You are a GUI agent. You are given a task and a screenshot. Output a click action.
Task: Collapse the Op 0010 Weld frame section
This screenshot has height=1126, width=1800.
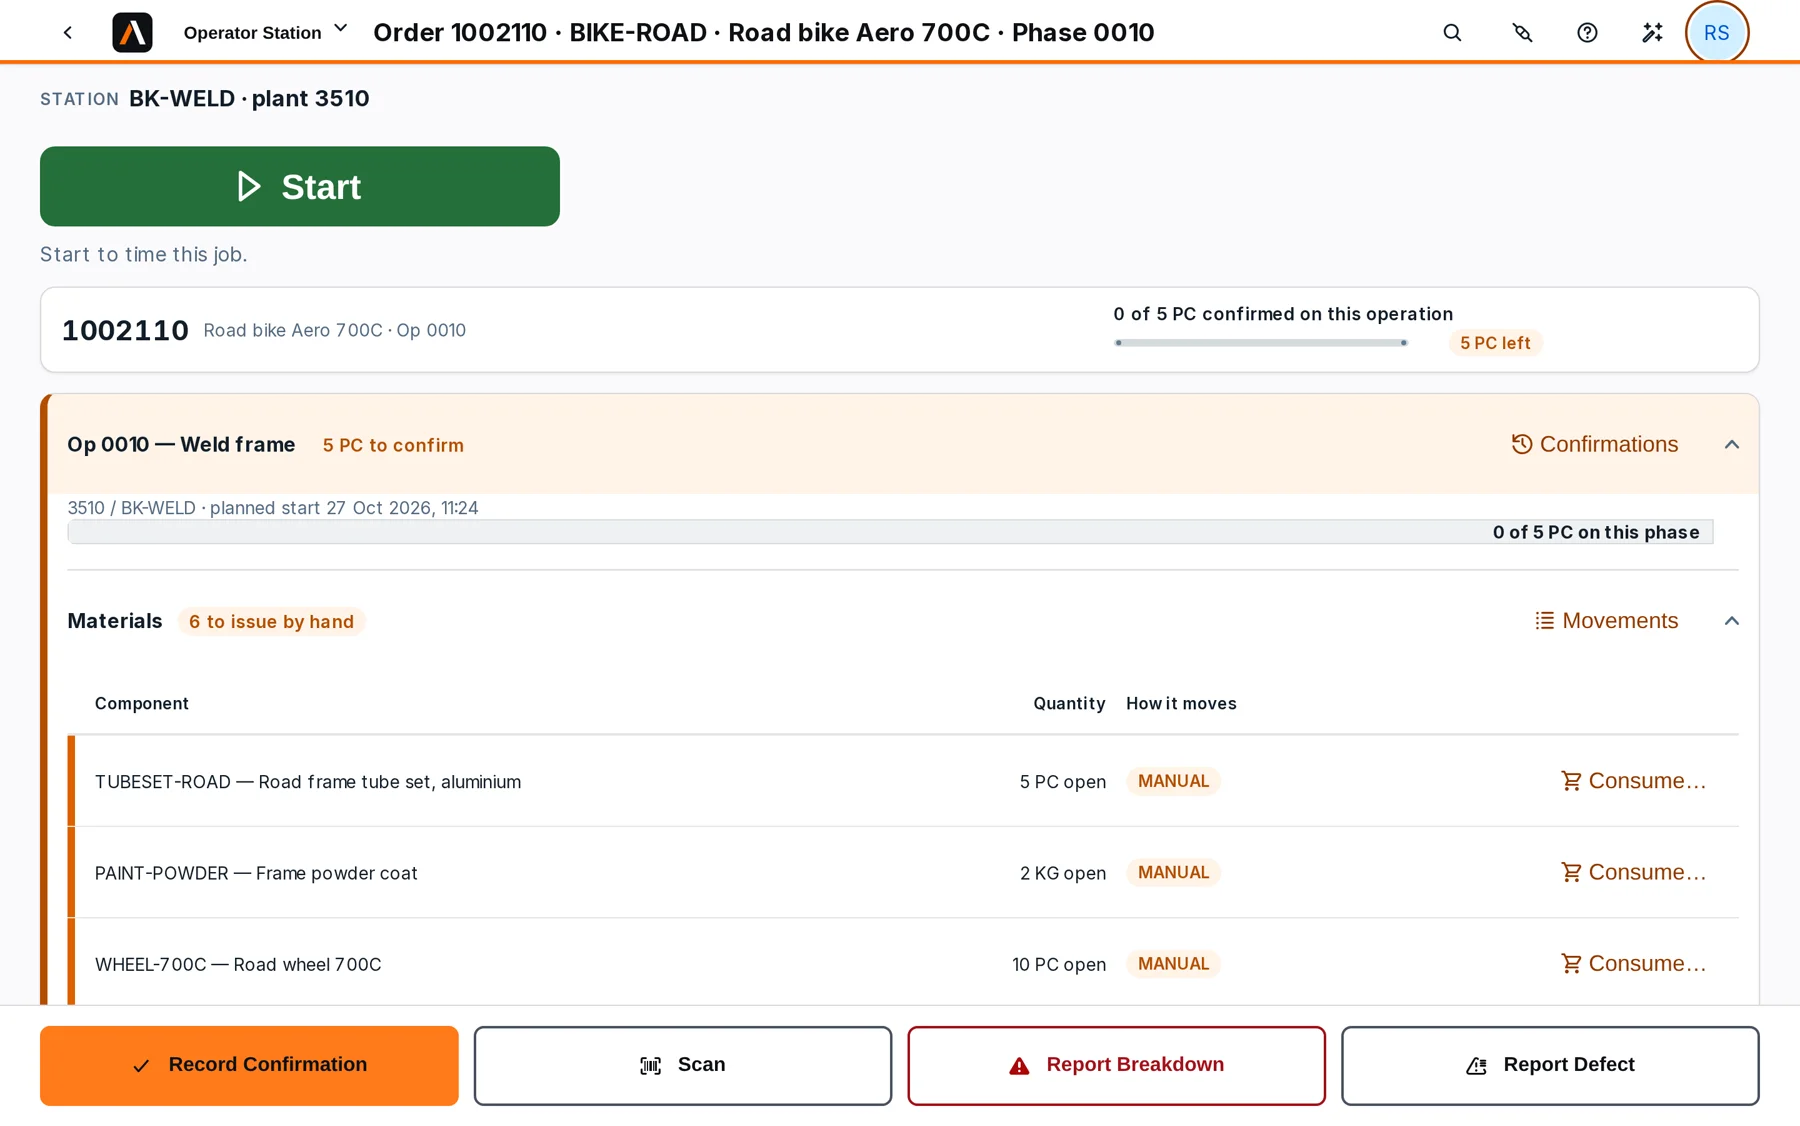click(x=1732, y=444)
